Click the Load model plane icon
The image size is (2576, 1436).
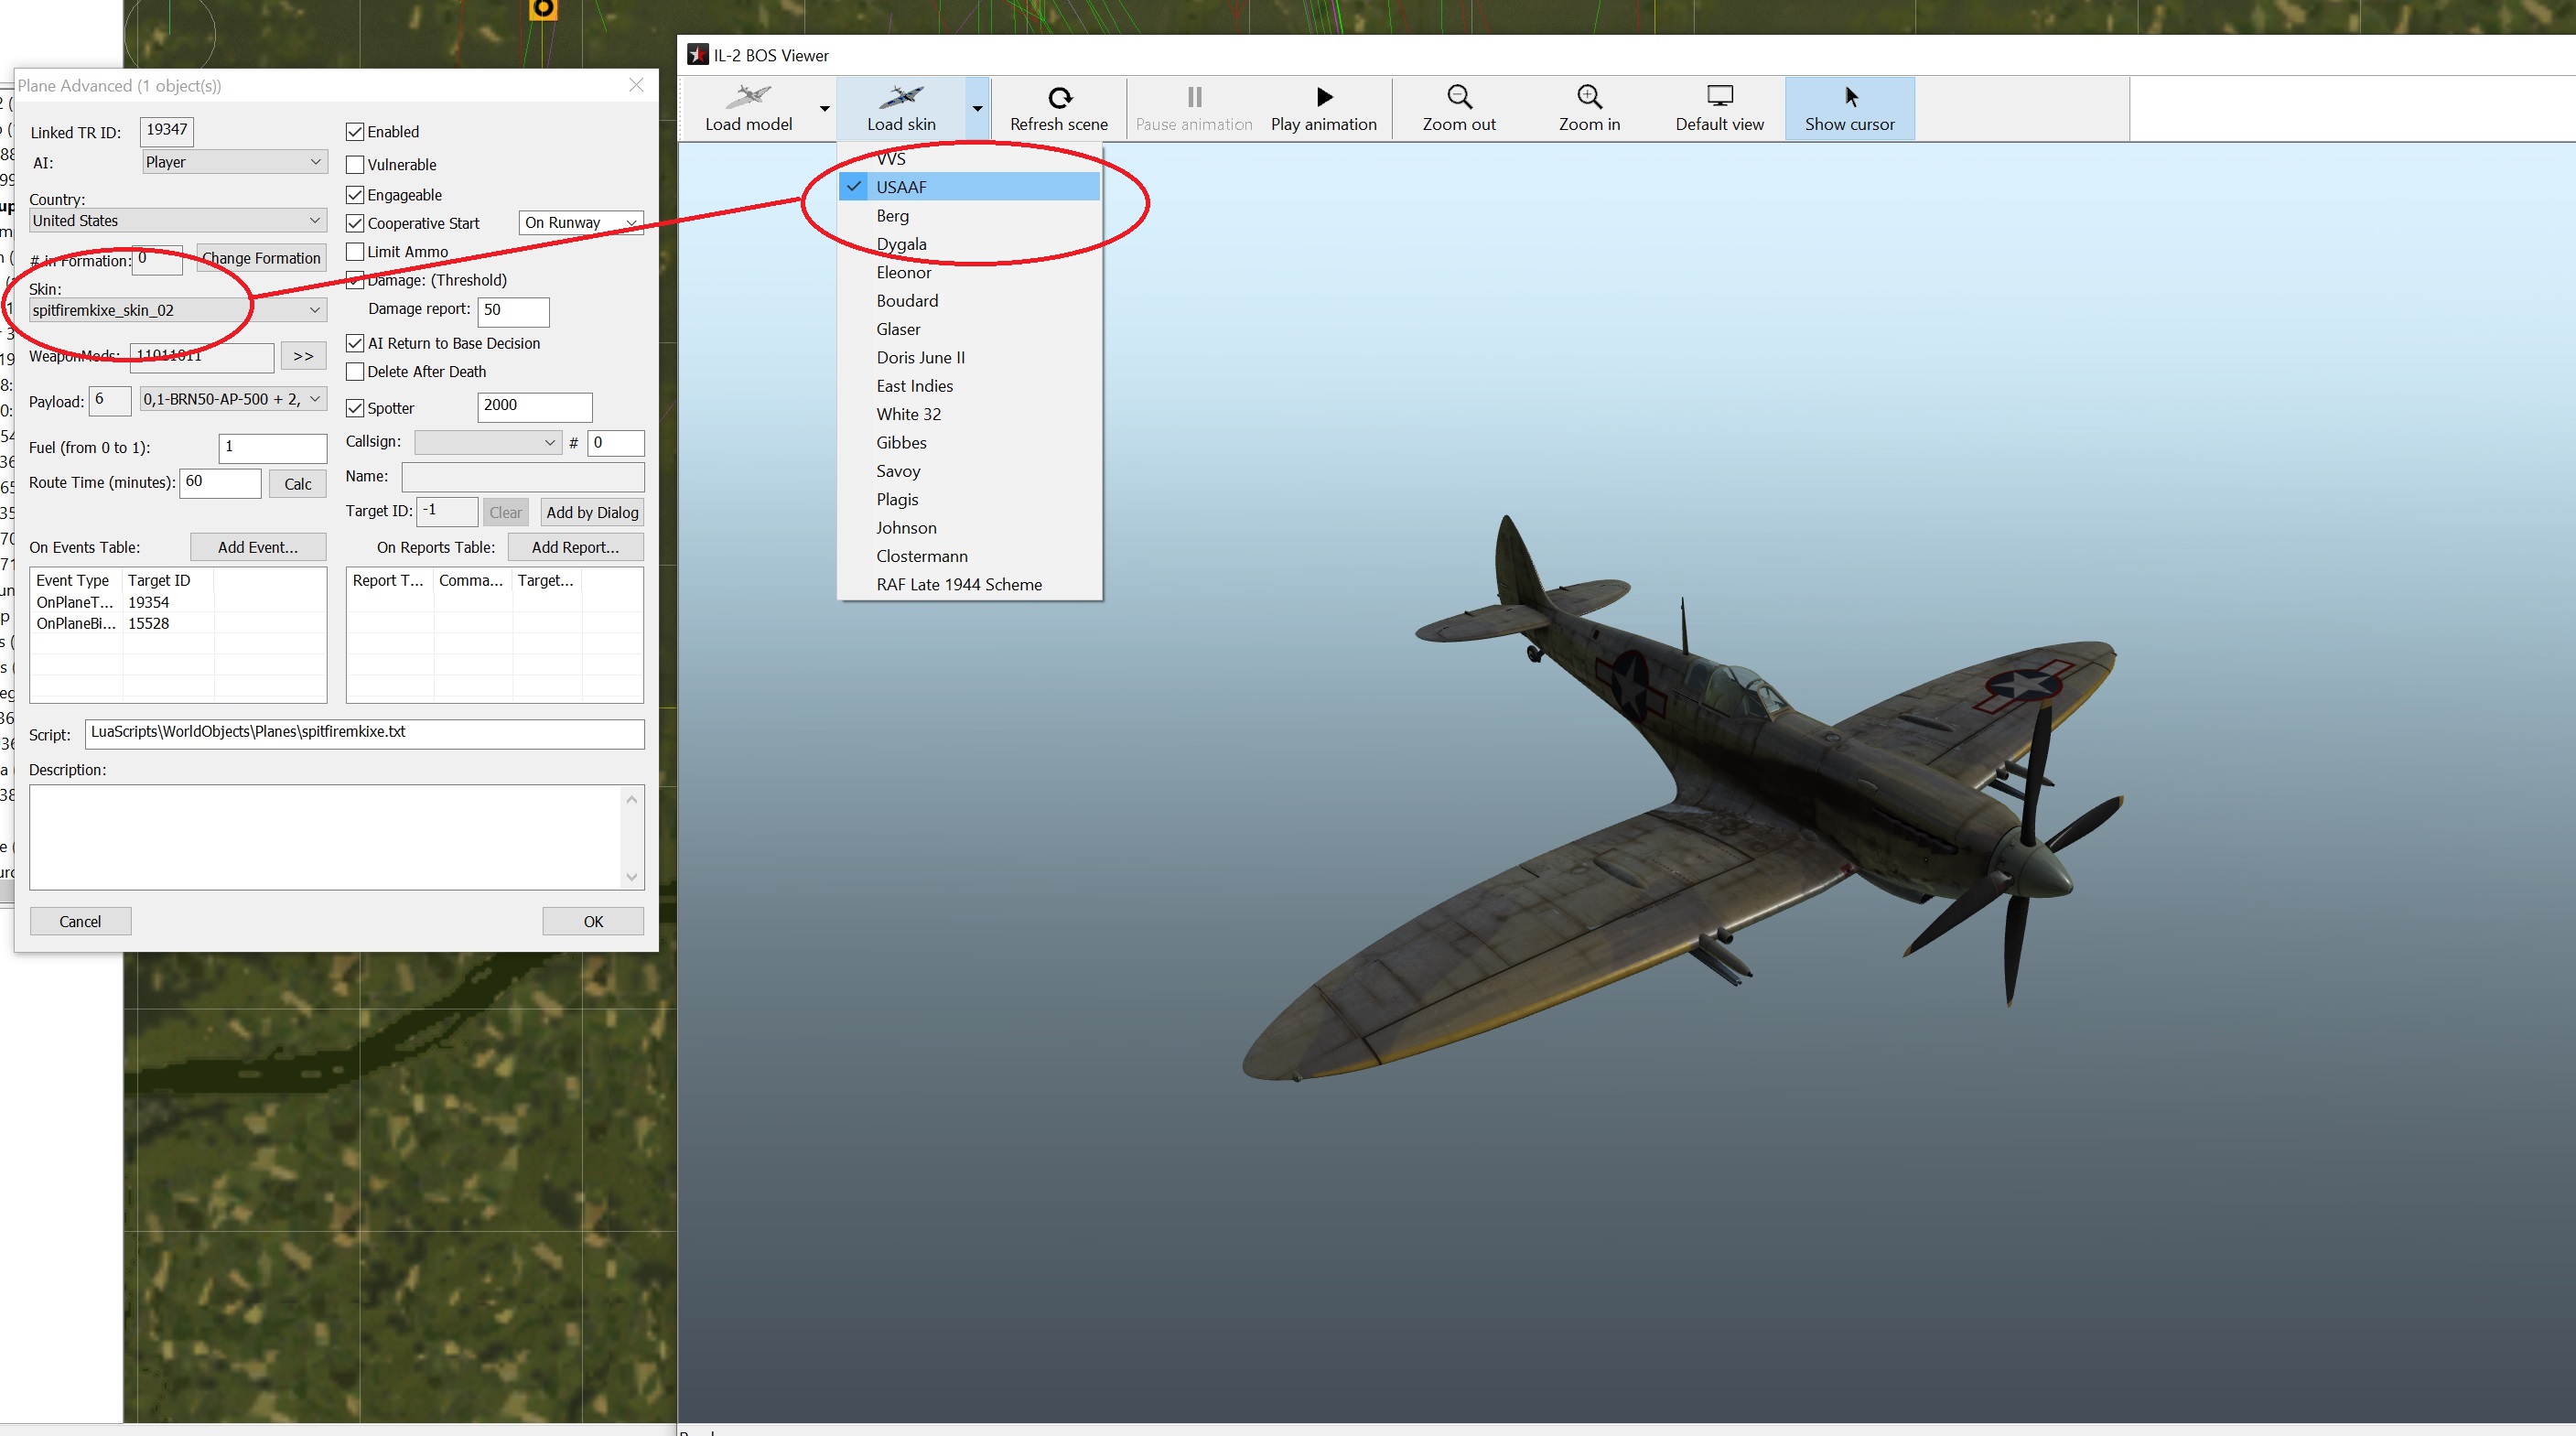(x=748, y=97)
